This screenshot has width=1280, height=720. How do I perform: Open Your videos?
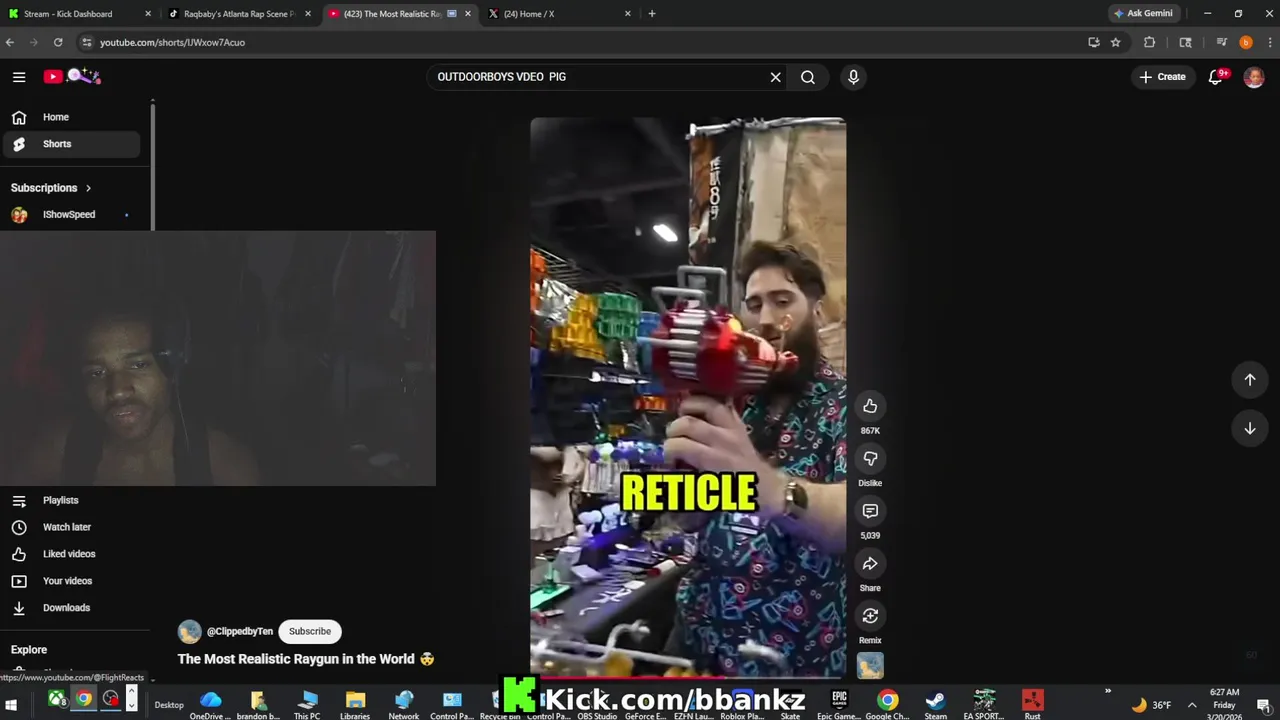tap(70, 581)
